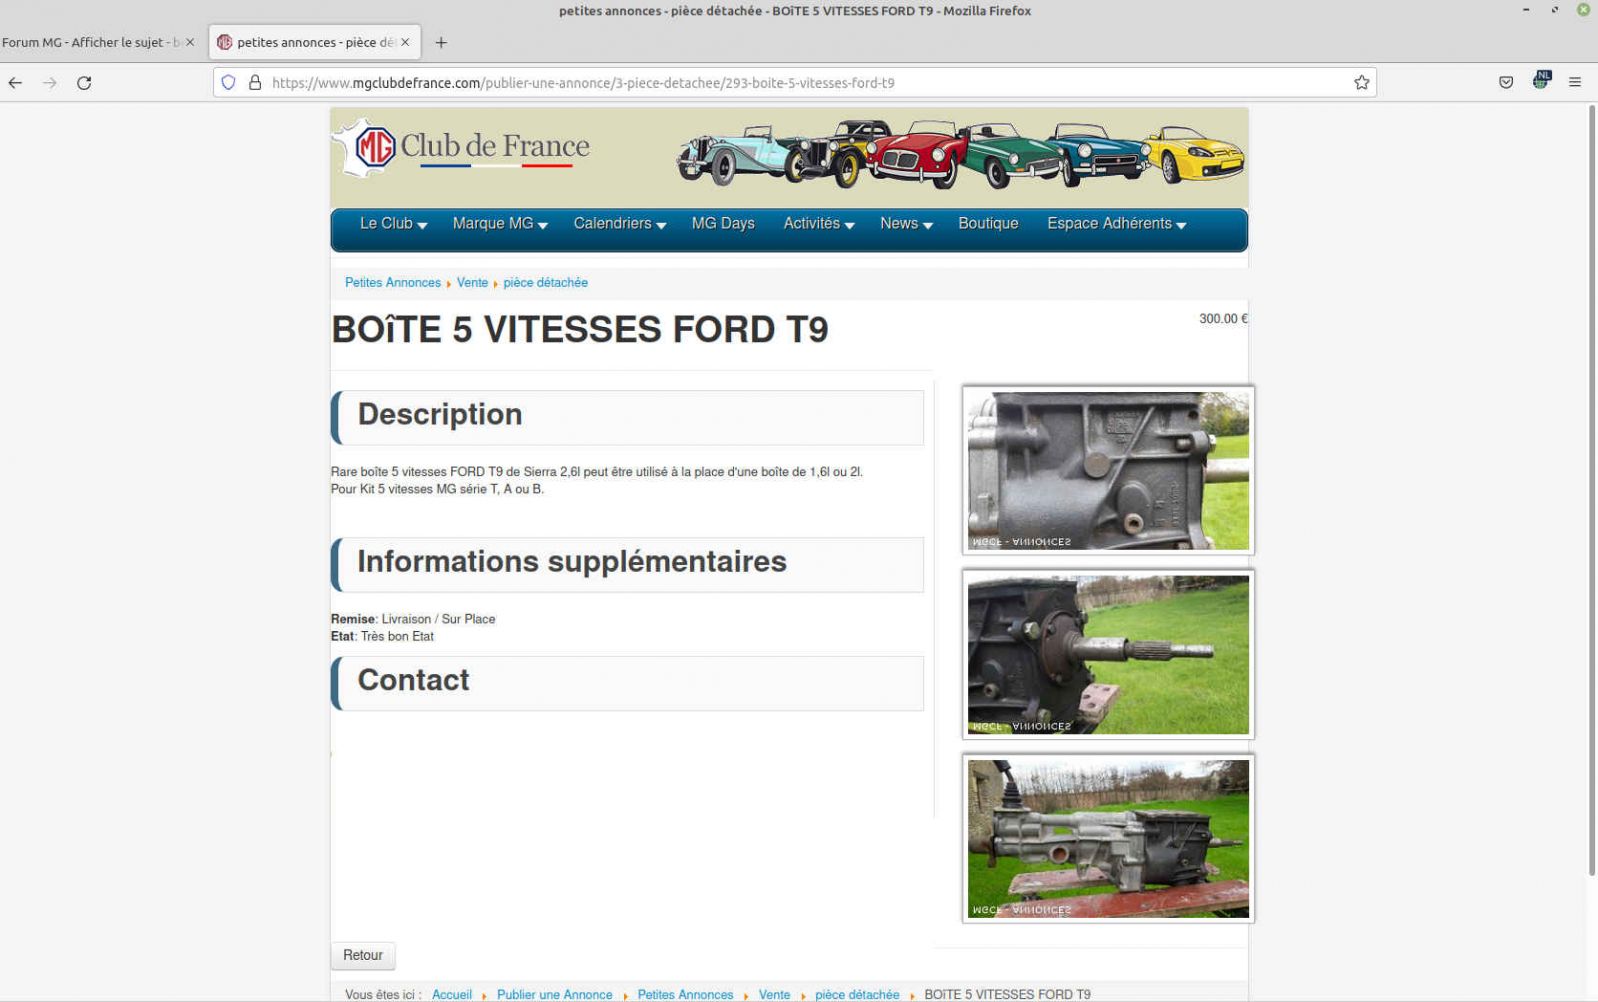1598x1002 pixels.
Task: Click pièce détachée in top breadcrumb
Action: pyautogui.click(x=545, y=283)
